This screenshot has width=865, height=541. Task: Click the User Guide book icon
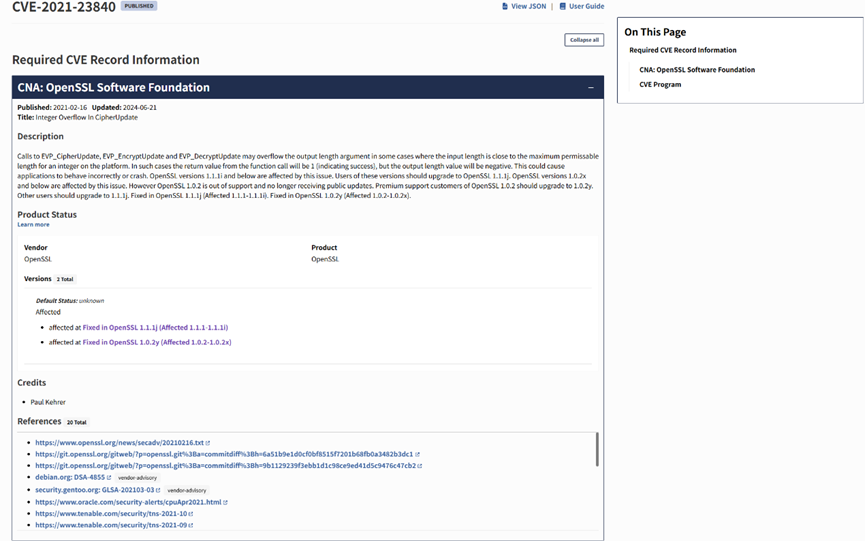[x=563, y=7]
